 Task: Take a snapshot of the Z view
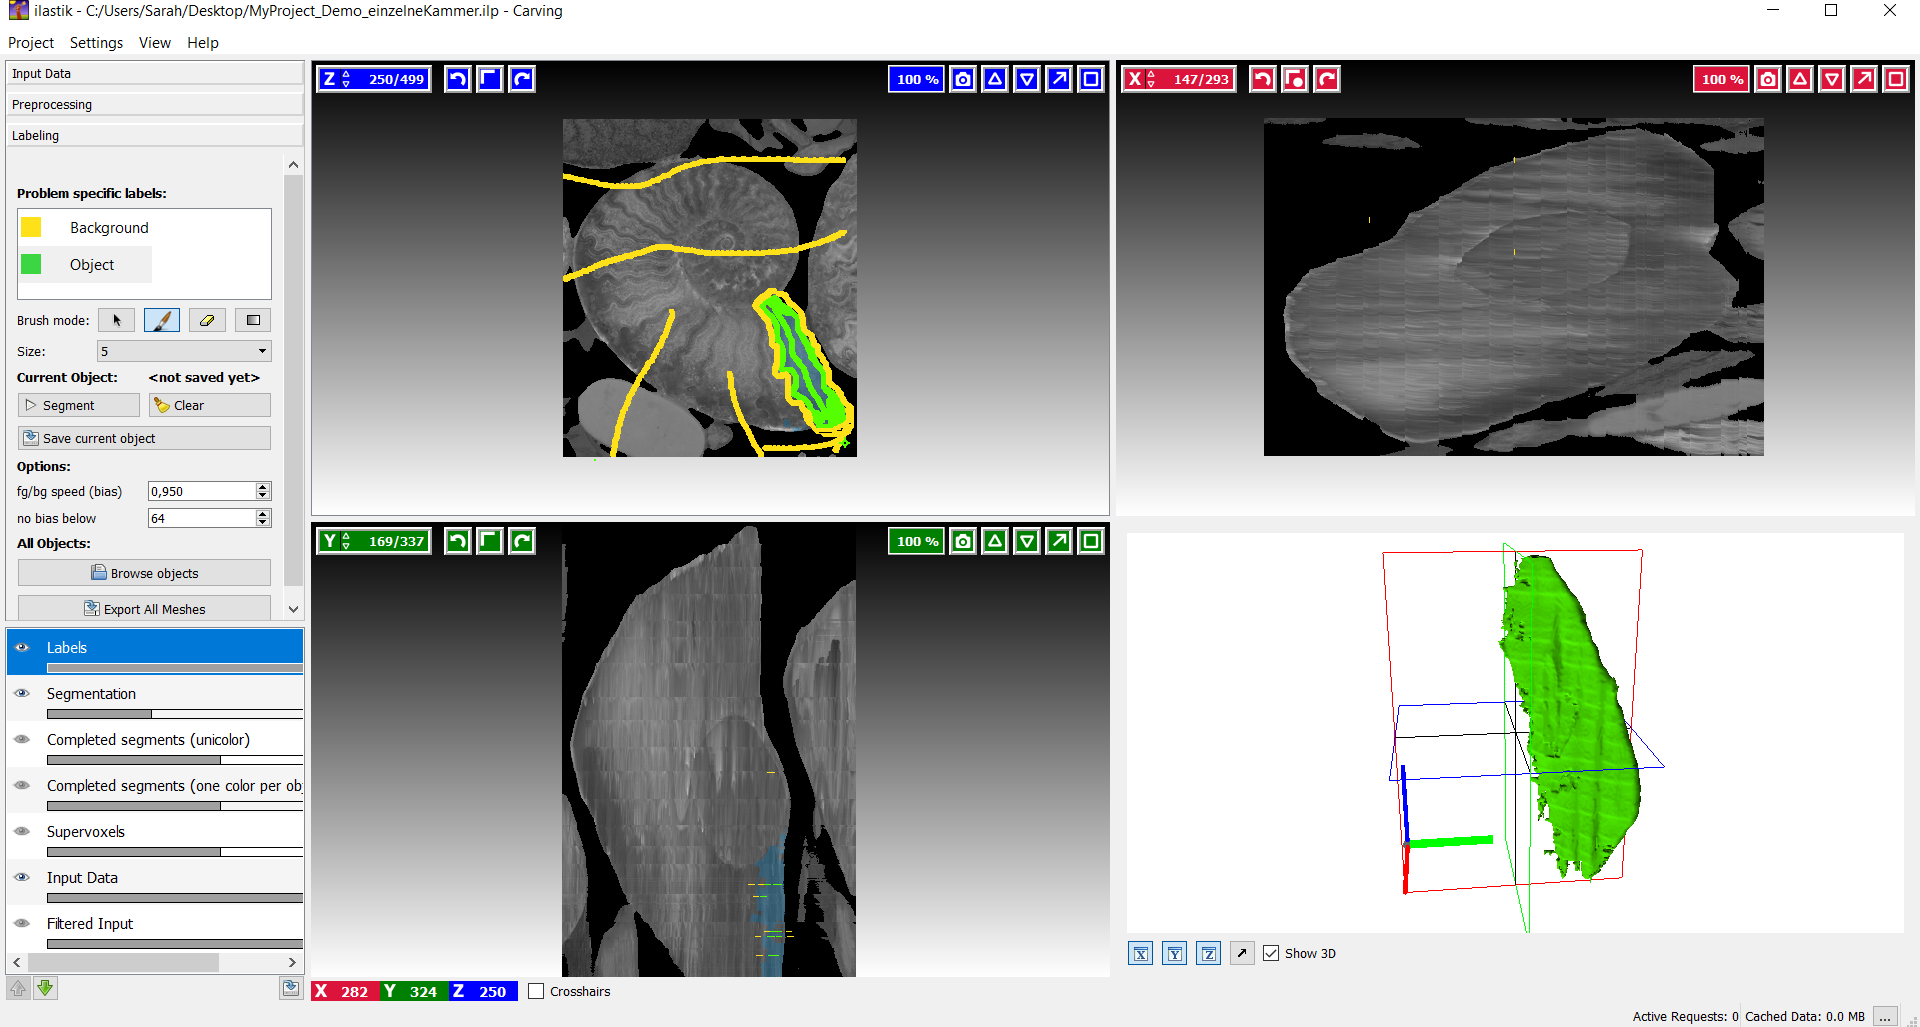[963, 79]
